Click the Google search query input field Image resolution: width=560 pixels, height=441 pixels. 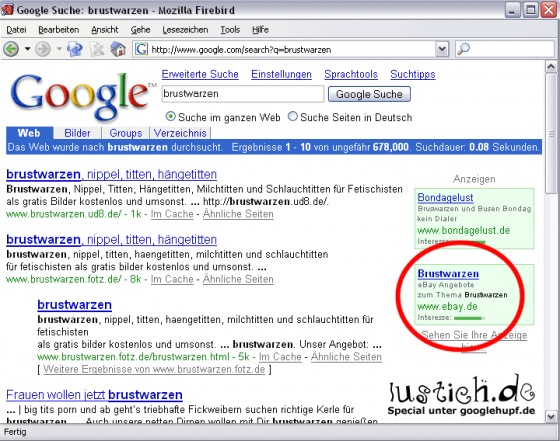(243, 94)
